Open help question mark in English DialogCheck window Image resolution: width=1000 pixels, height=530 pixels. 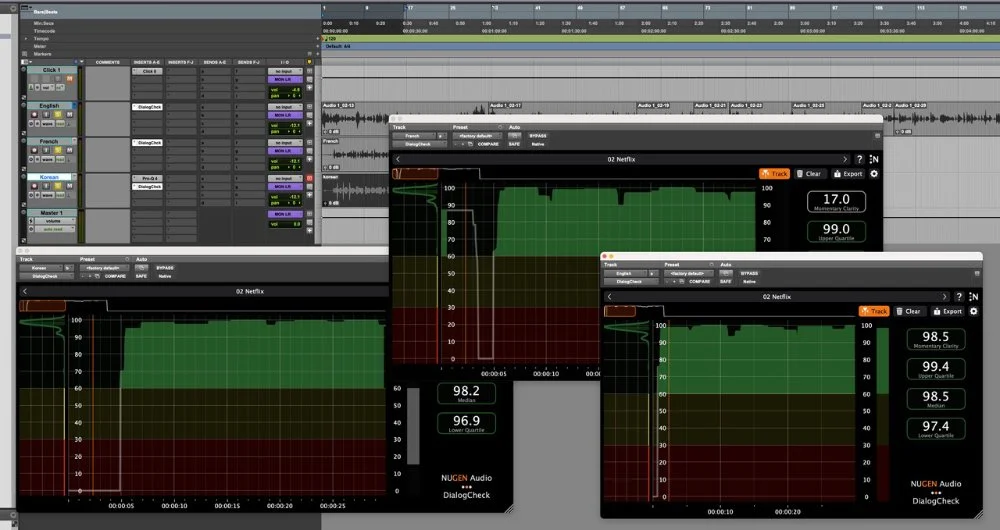tap(959, 297)
